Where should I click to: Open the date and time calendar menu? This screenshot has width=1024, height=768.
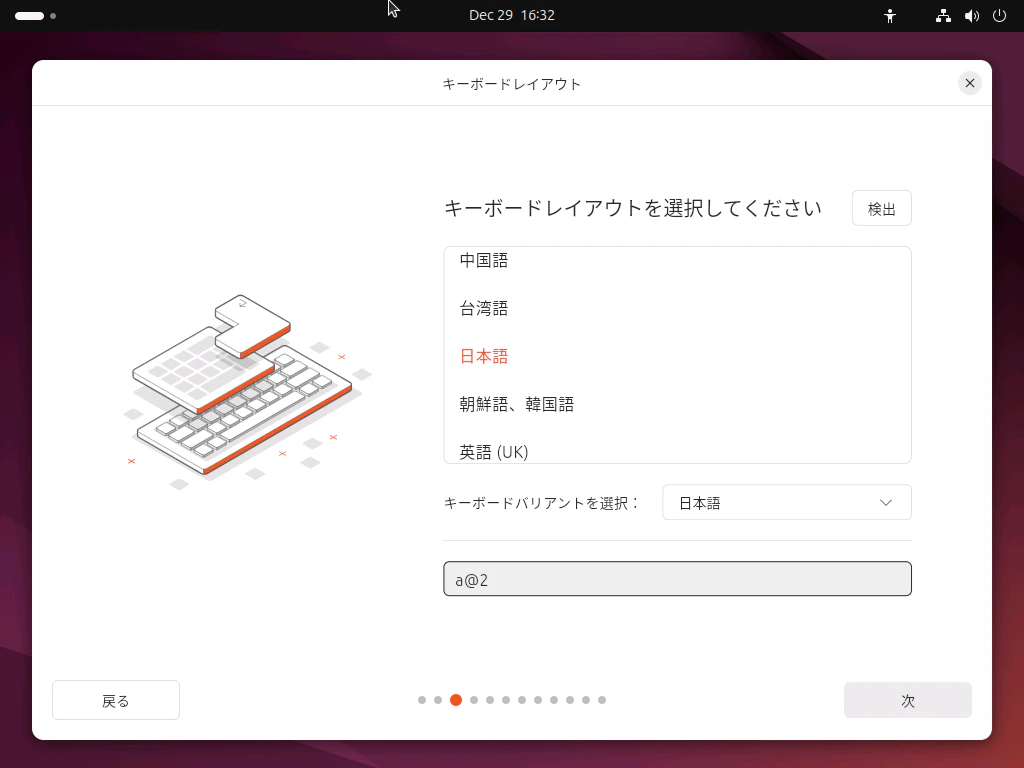(x=512, y=15)
